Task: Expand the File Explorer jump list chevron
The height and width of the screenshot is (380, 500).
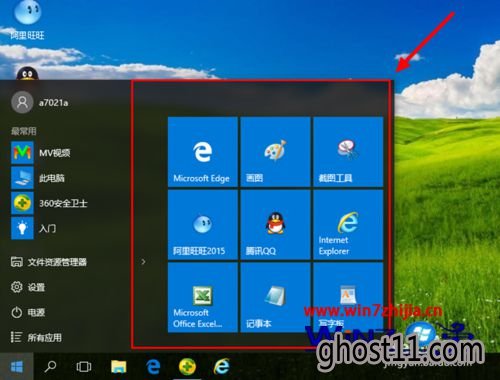Action: [143, 262]
